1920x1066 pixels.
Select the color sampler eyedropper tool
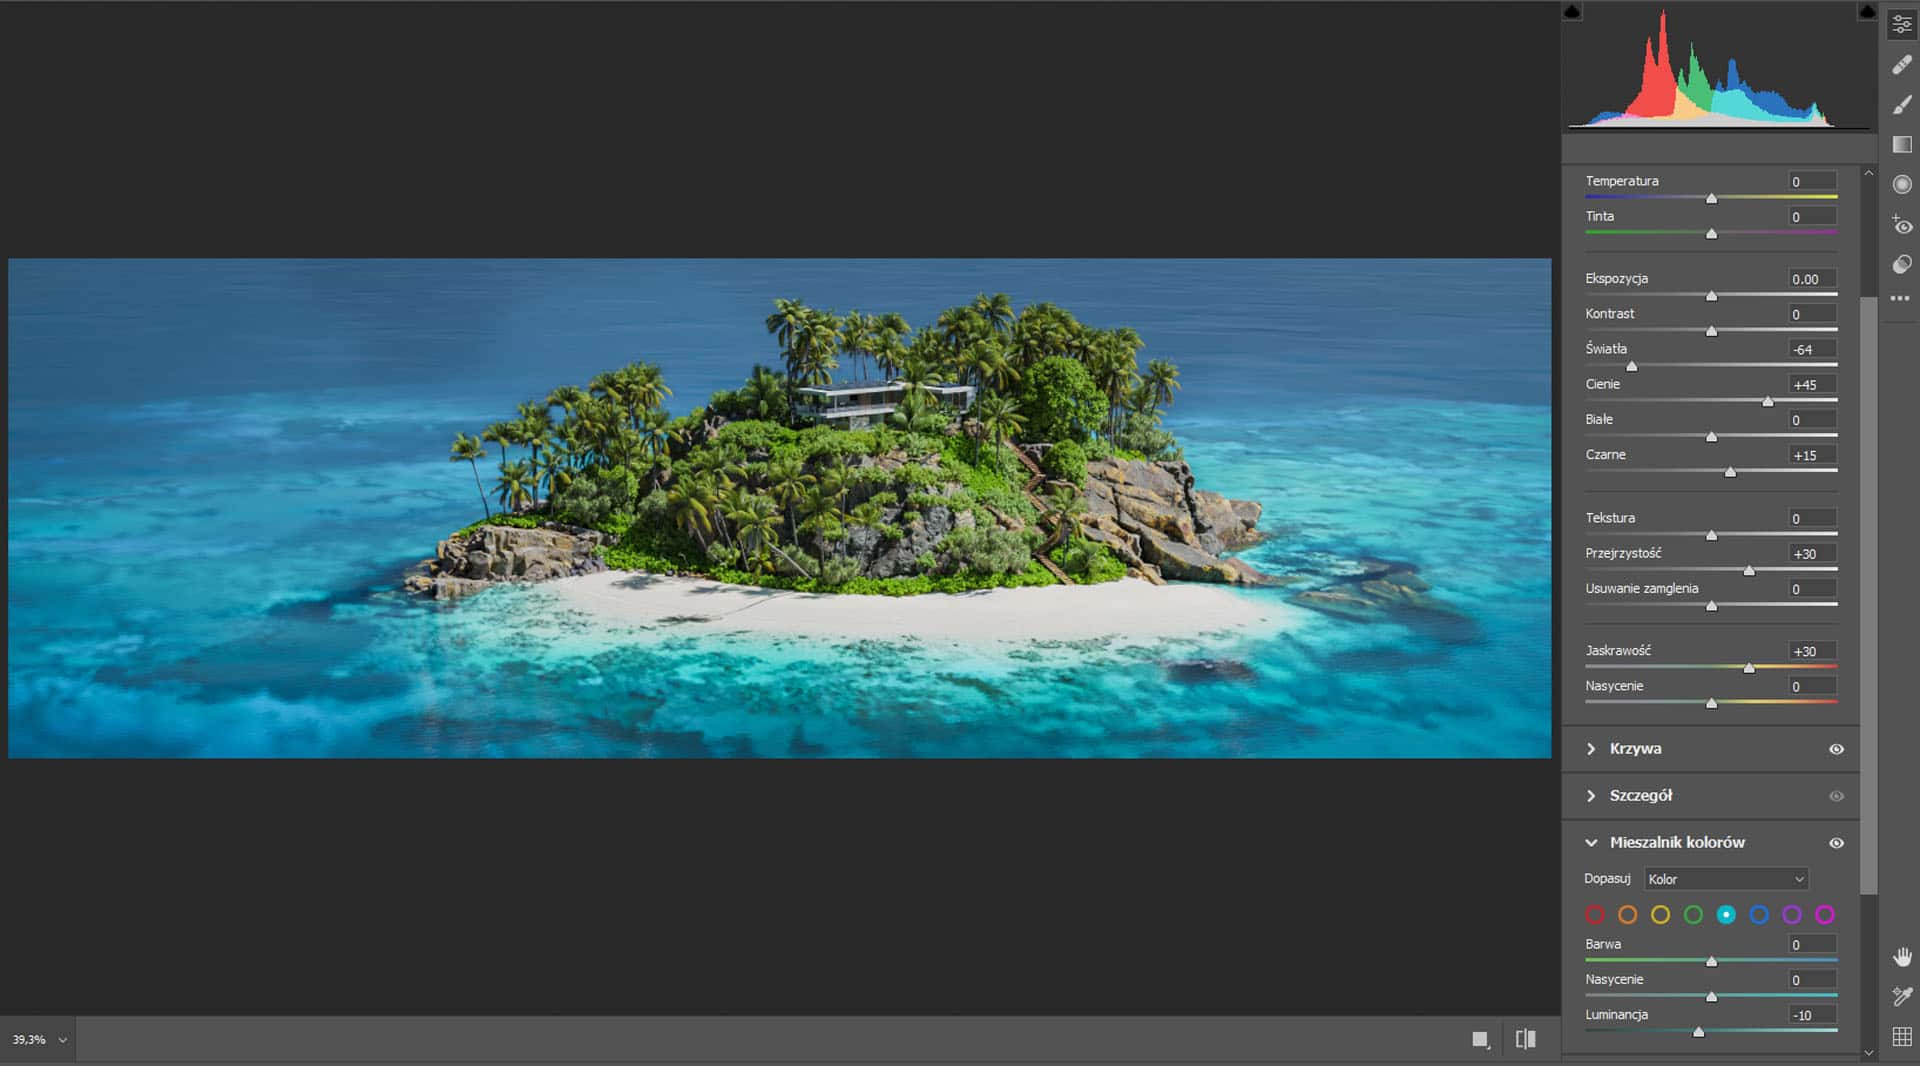[1902, 996]
